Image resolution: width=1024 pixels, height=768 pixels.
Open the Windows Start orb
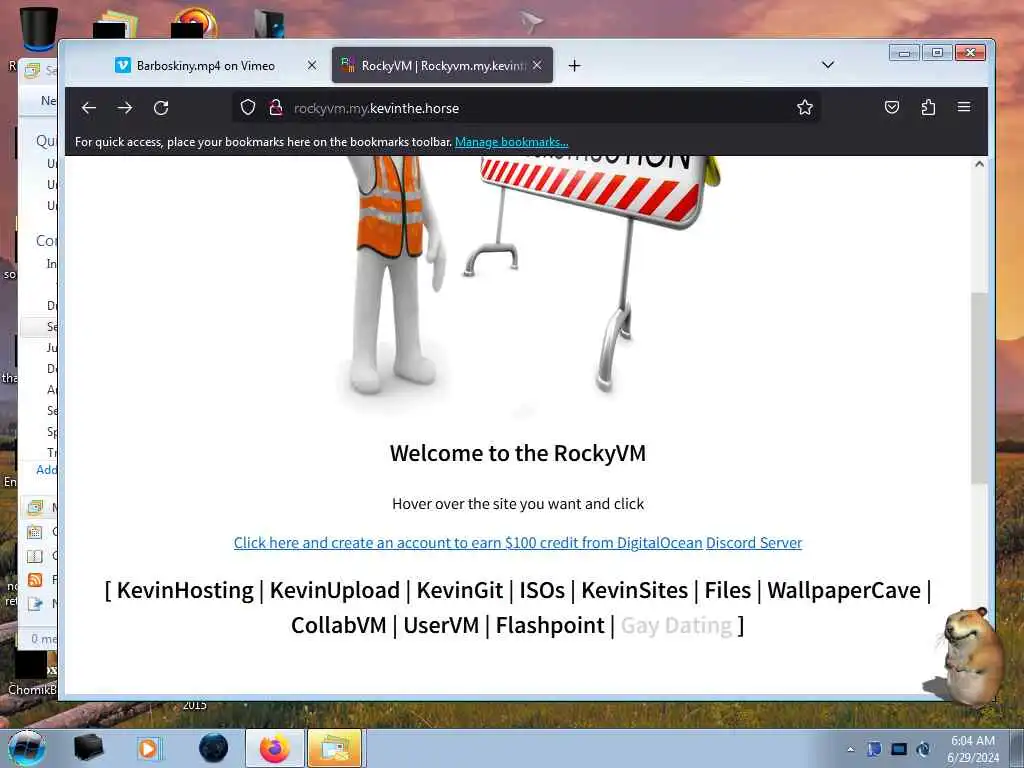[27, 748]
